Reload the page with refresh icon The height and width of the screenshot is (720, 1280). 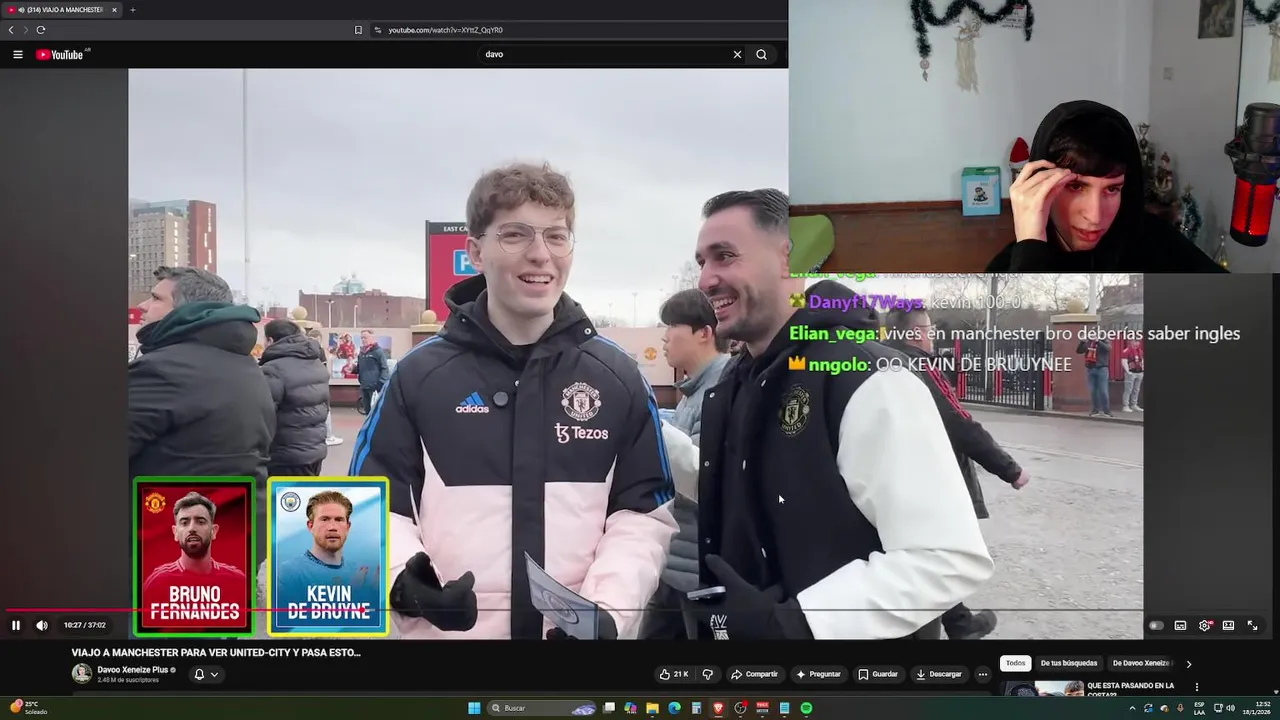(x=41, y=30)
